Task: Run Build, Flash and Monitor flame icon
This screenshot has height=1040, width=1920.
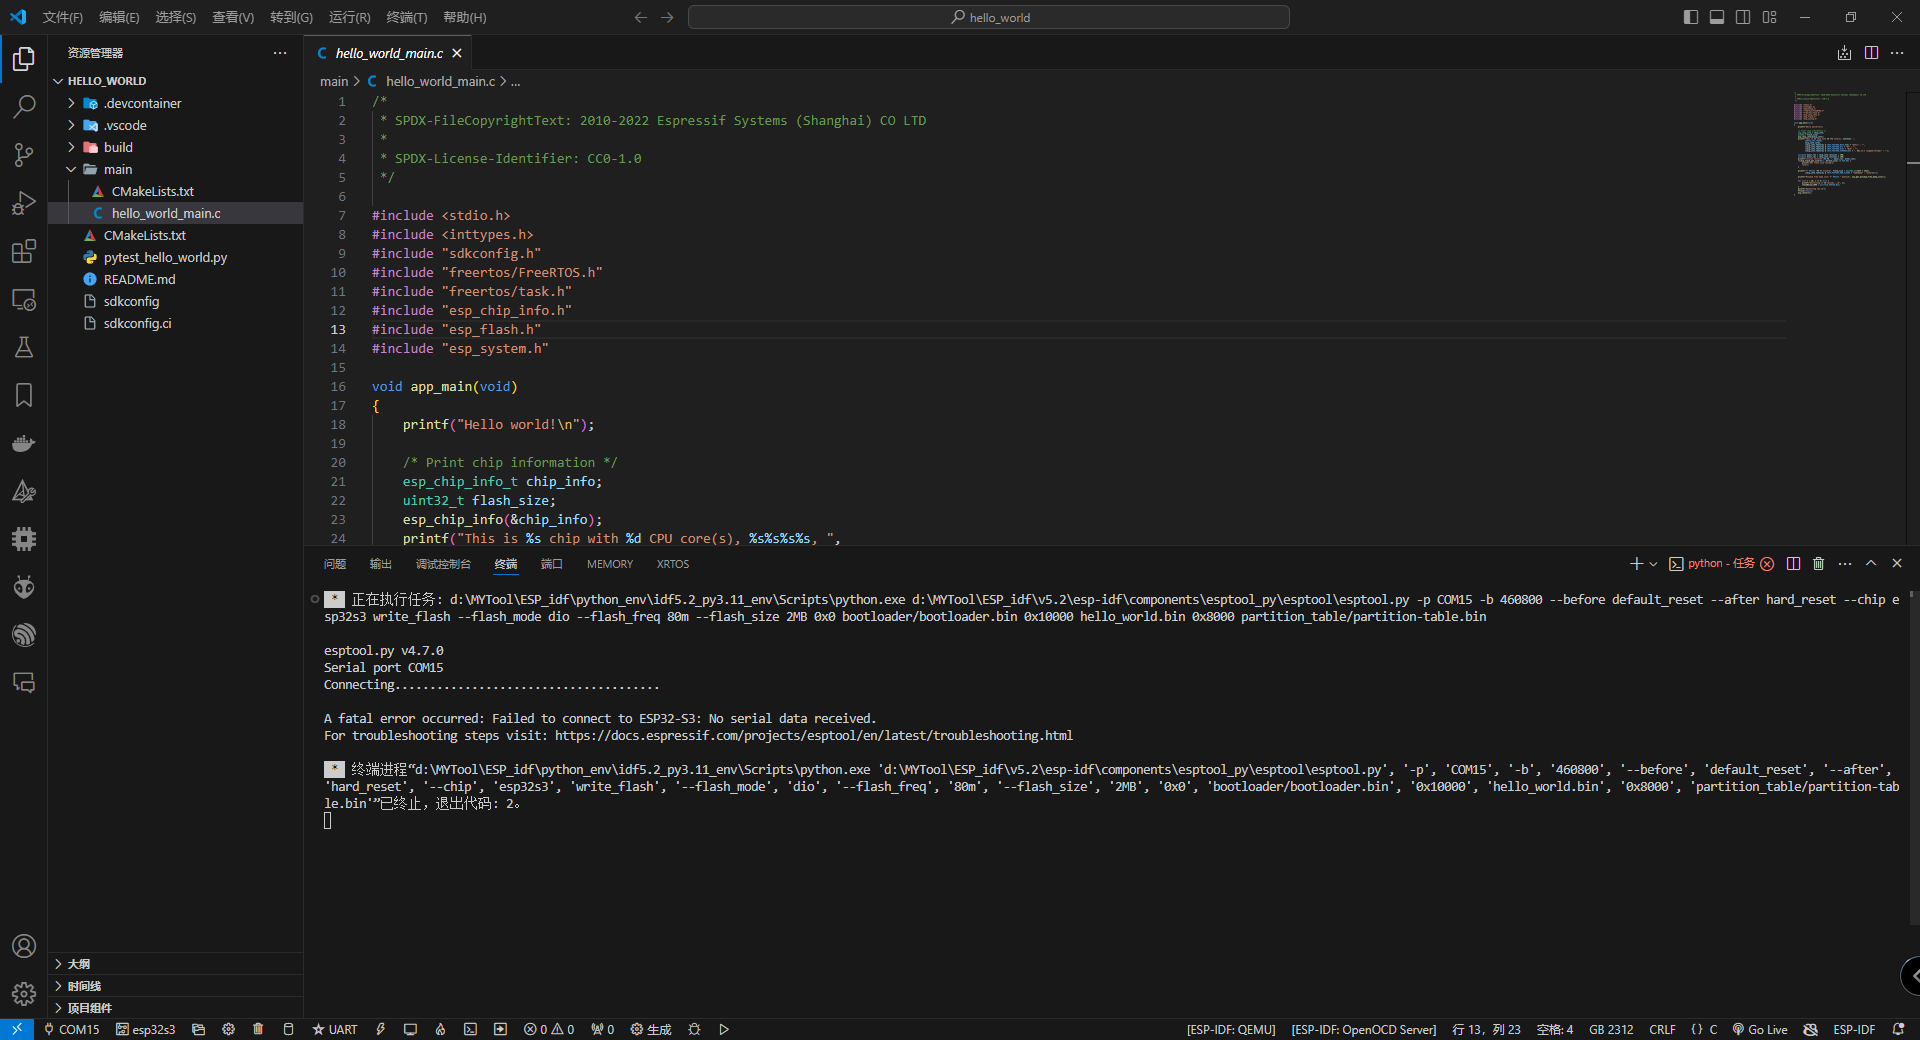Action: pyautogui.click(x=440, y=1029)
